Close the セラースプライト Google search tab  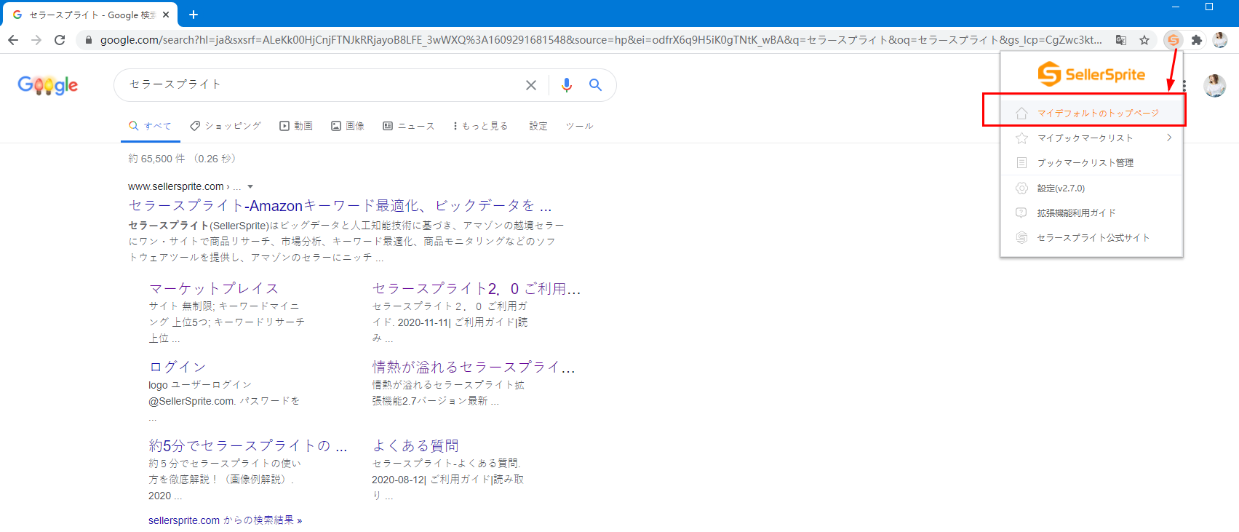point(167,14)
